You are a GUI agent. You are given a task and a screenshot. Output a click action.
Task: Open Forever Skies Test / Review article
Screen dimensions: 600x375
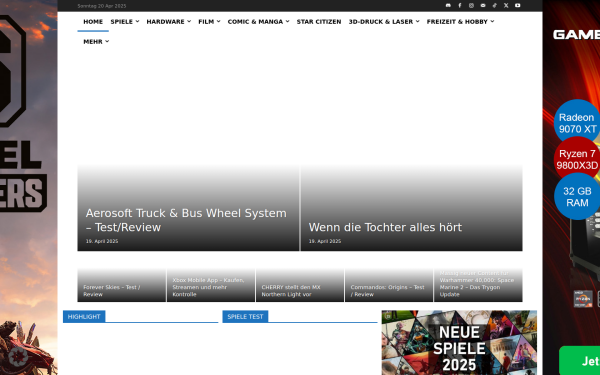tap(111, 291)
